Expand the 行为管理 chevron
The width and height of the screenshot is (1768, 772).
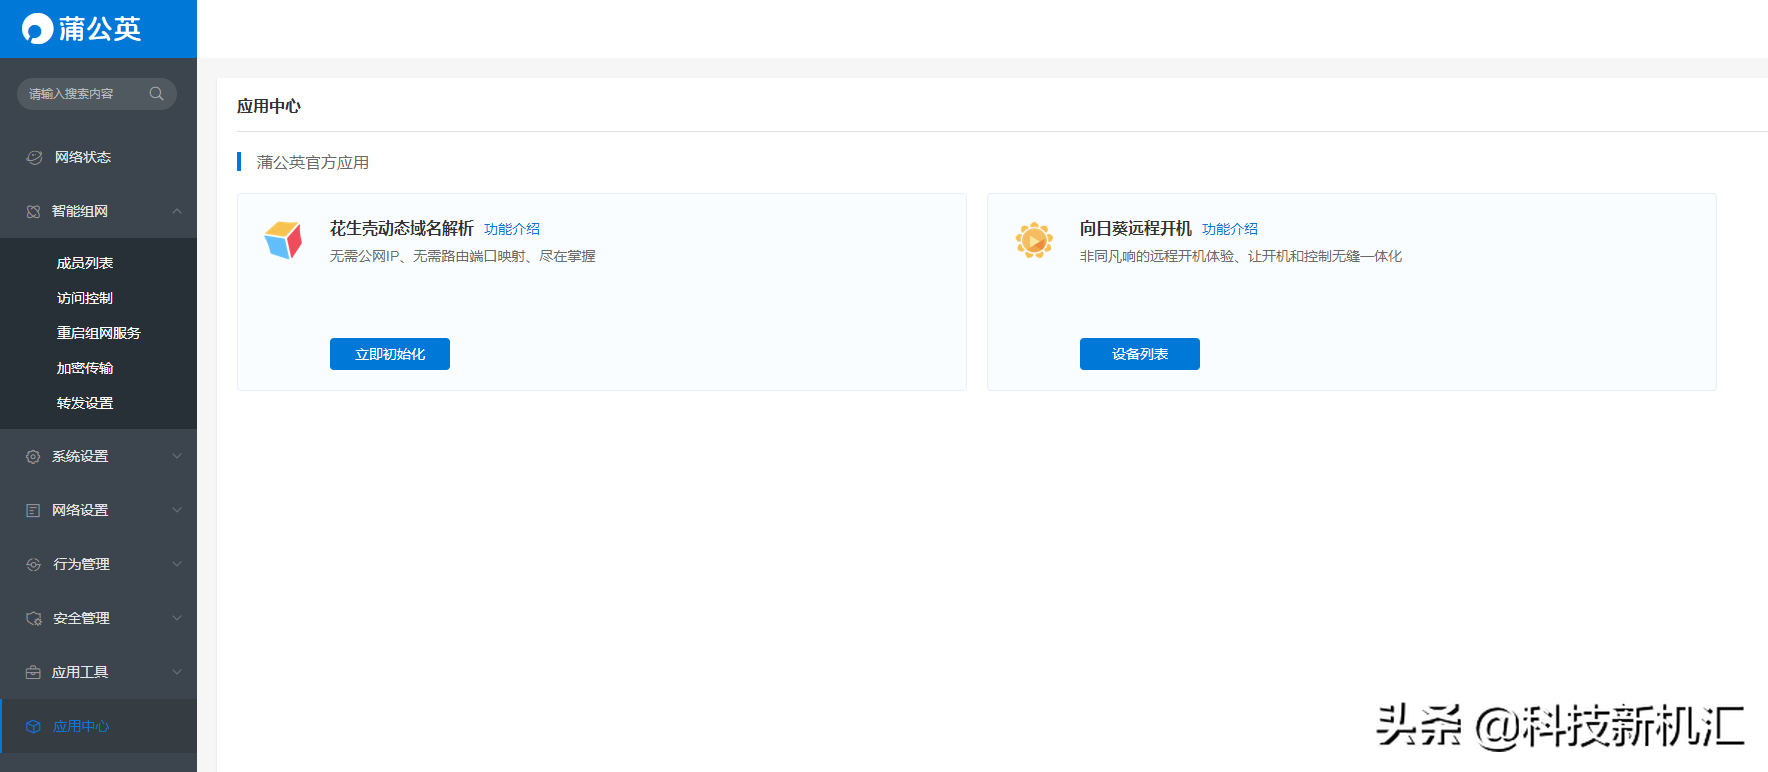(x=177, y=564)
